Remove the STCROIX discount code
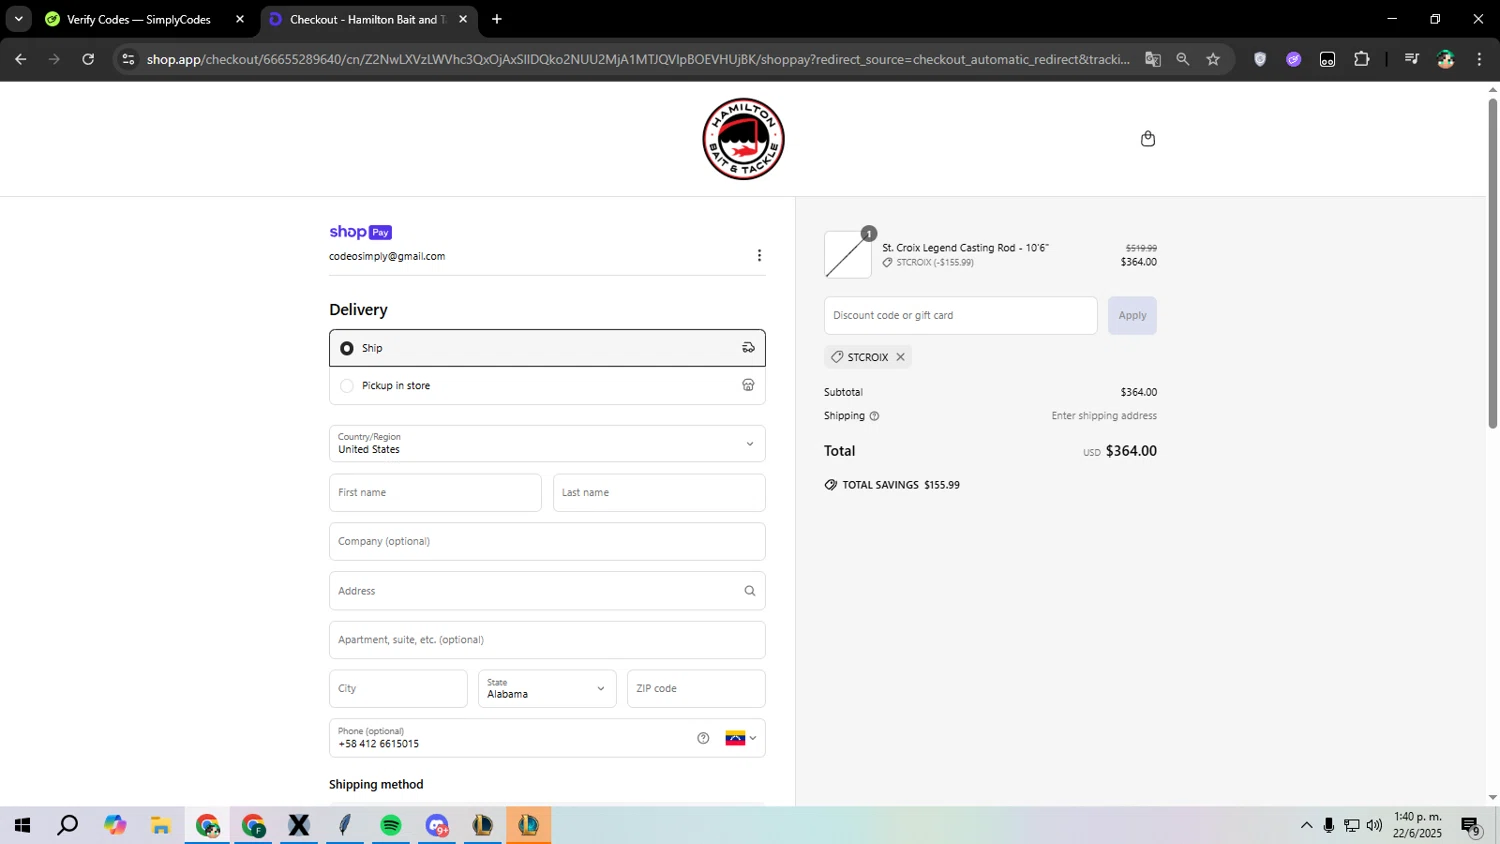 [900, 357]
